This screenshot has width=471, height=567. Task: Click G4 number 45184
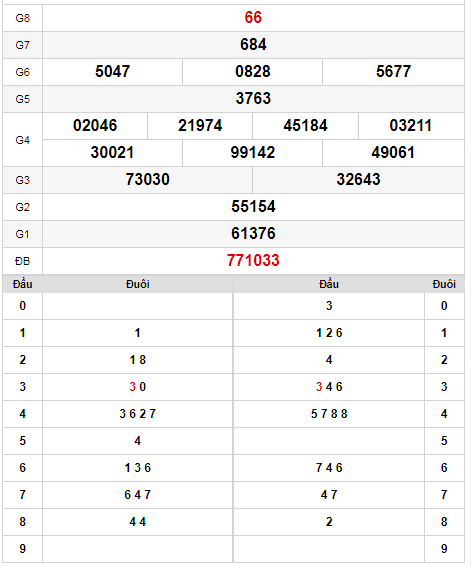(x=305, y=125)
